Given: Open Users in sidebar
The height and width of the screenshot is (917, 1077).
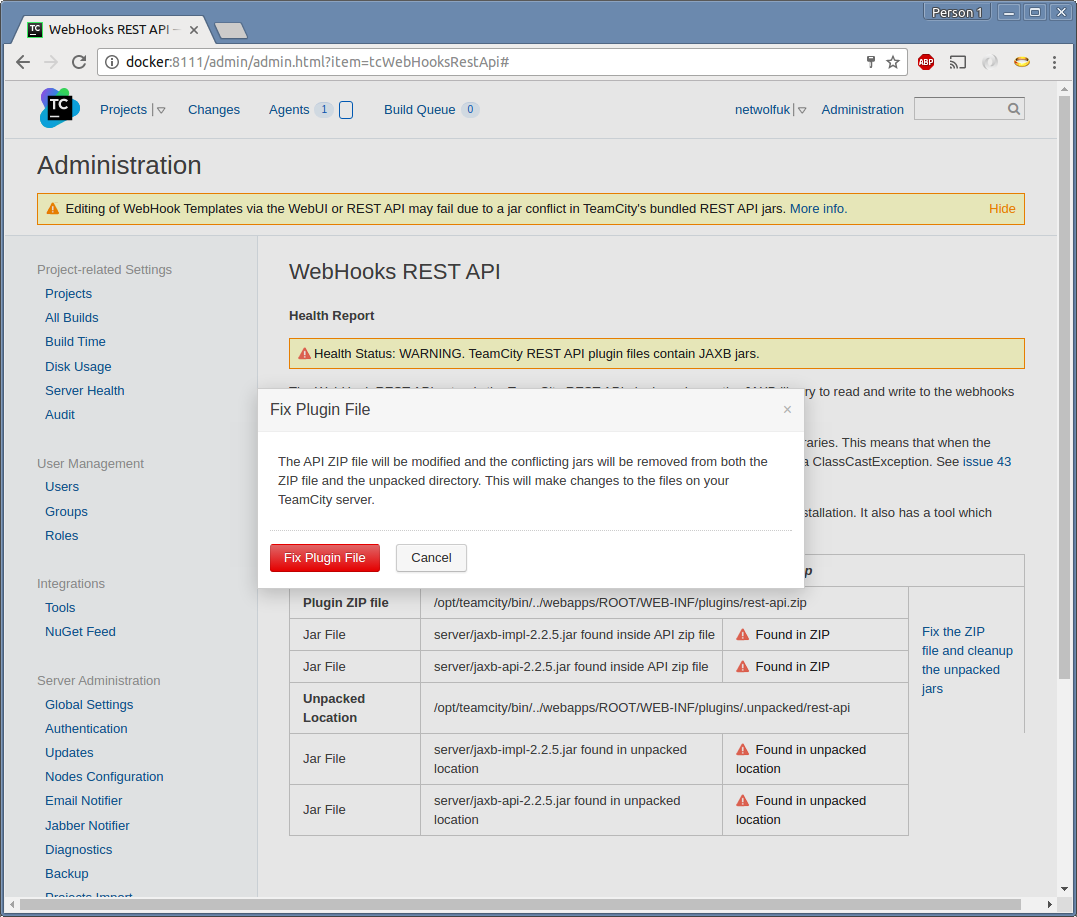Looking at the screenshot, I should coord(62,486).
